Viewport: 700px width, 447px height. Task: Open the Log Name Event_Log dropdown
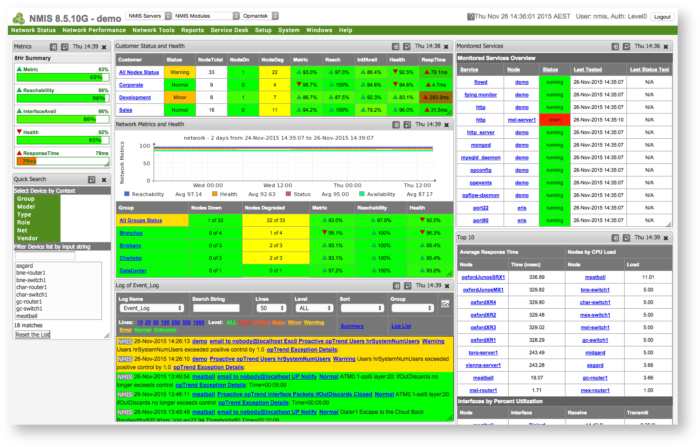click(x=151, y=308)
